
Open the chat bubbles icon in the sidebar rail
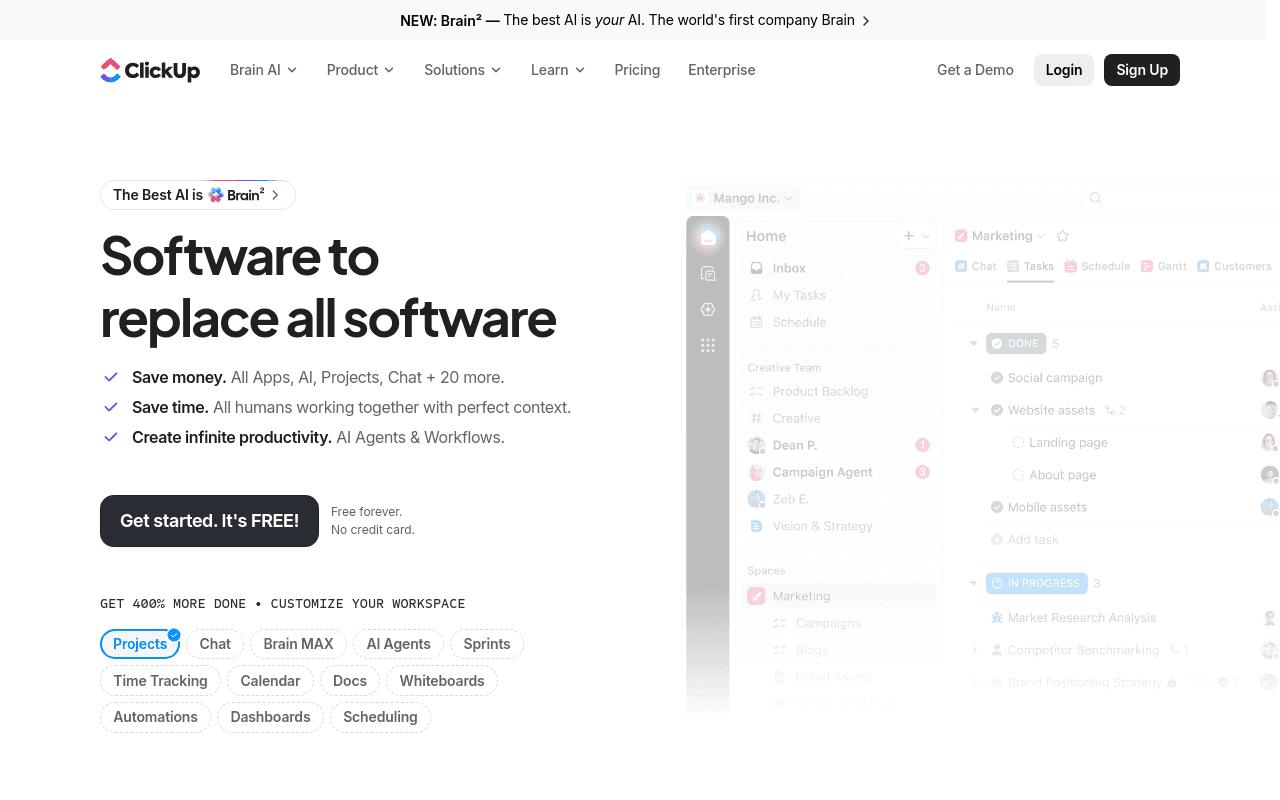tap(708, 274)
